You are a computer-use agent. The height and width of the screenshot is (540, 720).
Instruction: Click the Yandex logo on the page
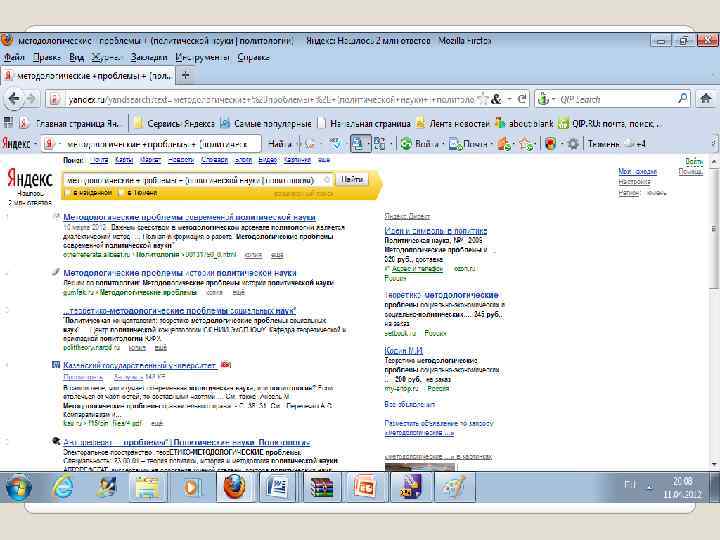click(30, 179)
